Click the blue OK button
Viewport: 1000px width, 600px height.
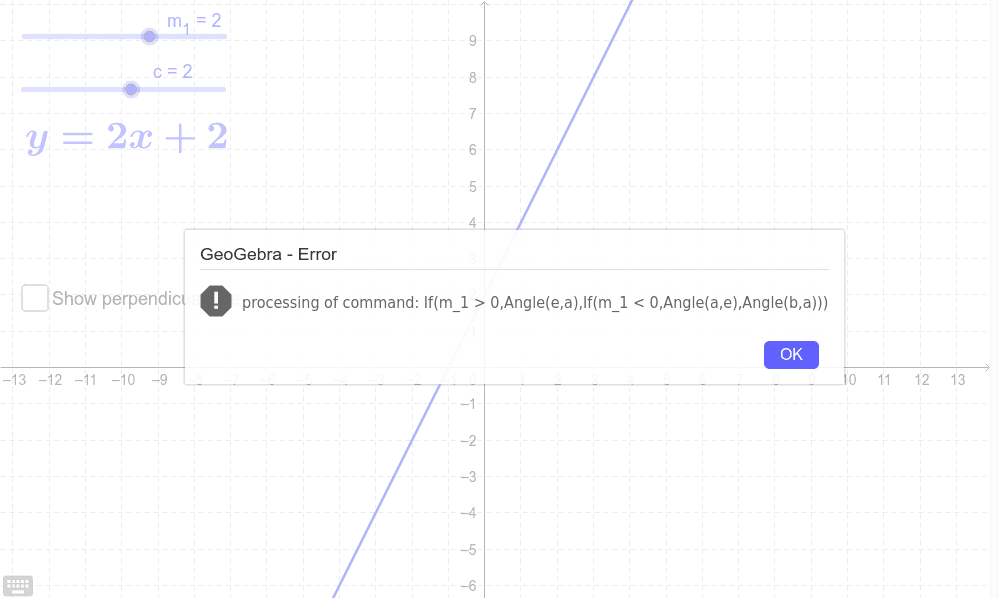790,354
